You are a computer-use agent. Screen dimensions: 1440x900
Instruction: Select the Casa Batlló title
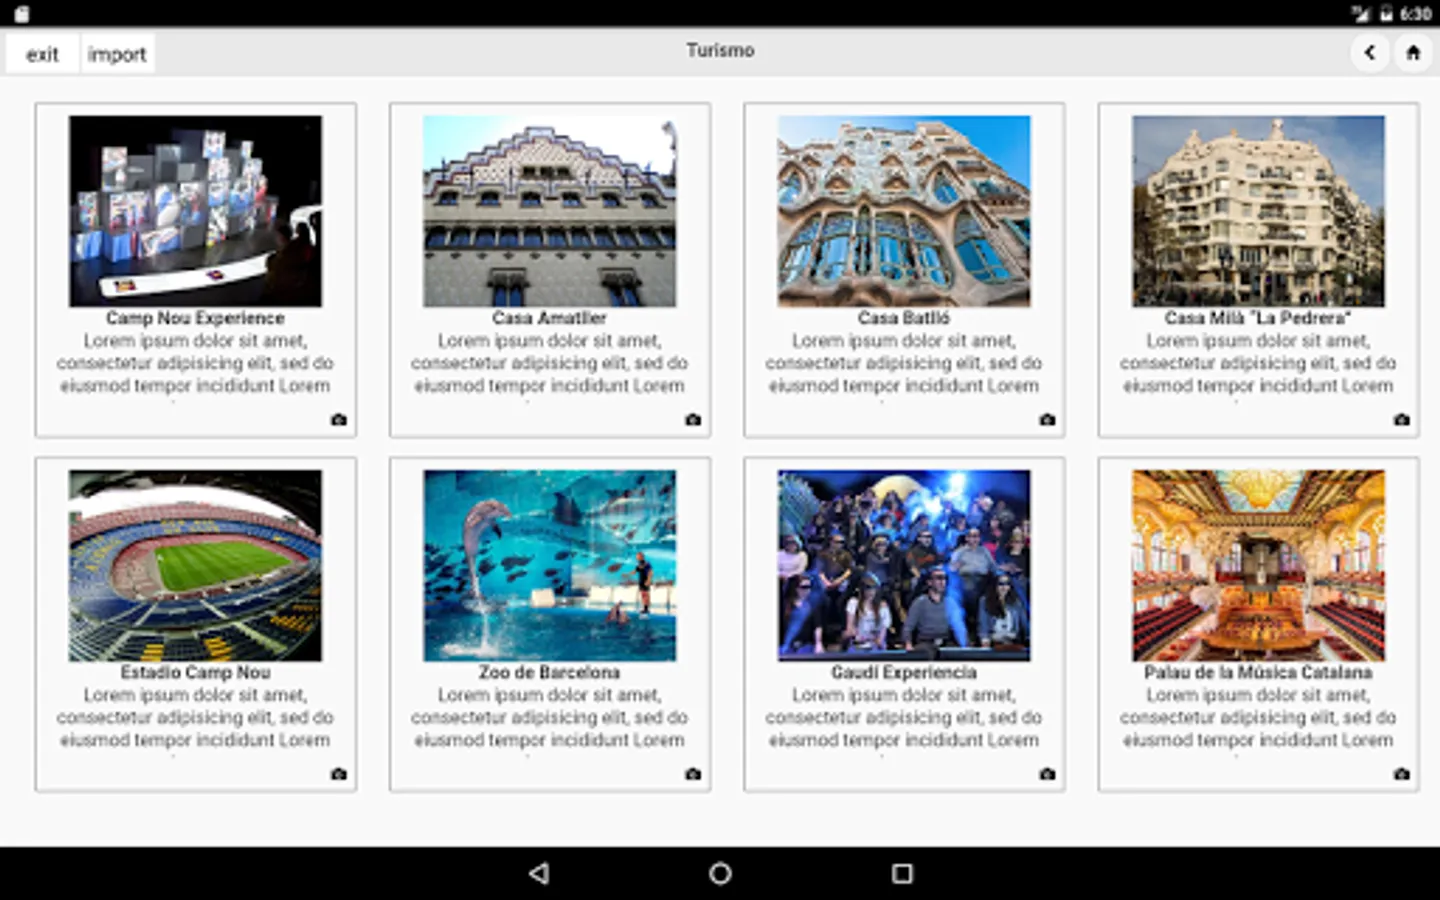[x=904, y=318]
